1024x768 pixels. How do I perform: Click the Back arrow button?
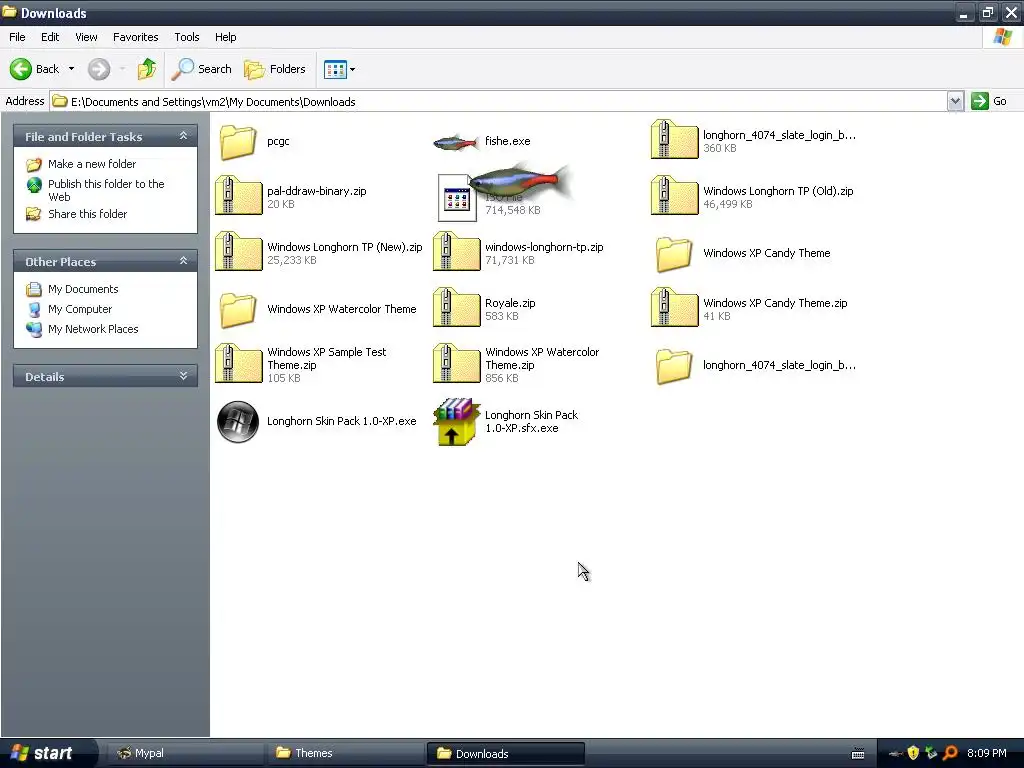point(35,69)
